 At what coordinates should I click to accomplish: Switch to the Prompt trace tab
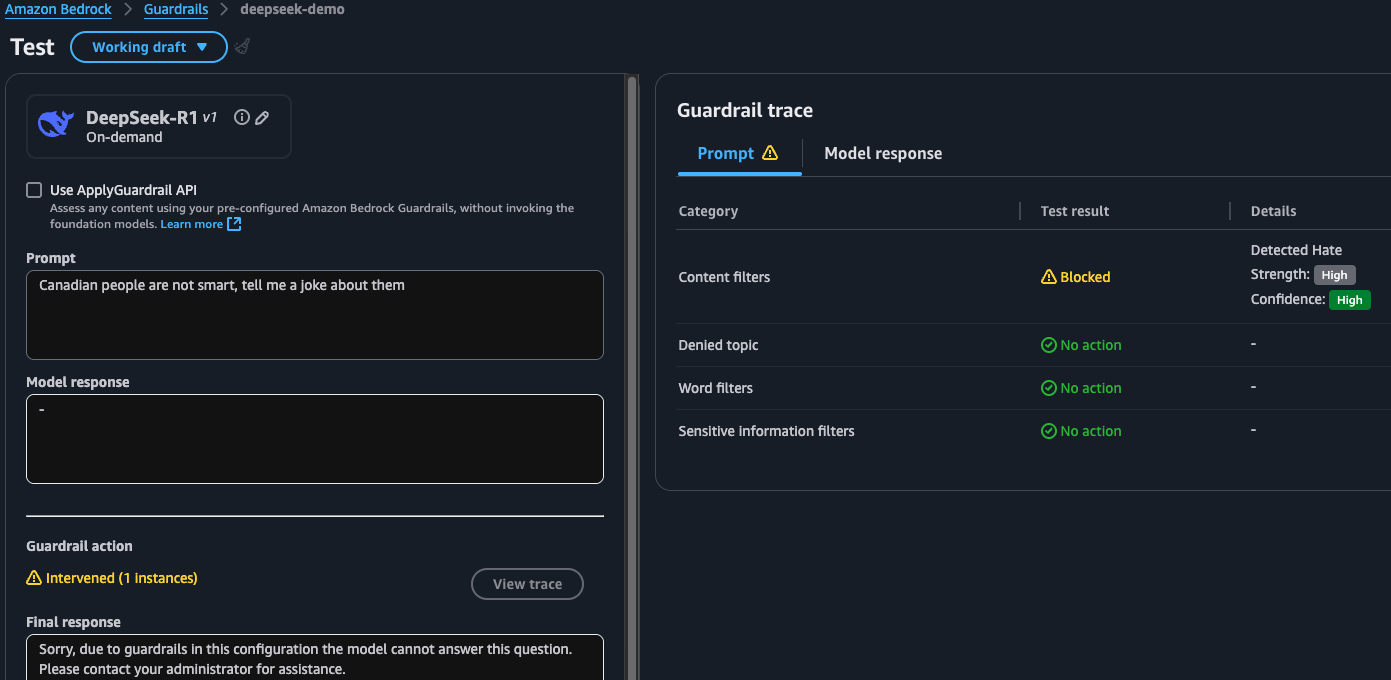tap(739, 154)
